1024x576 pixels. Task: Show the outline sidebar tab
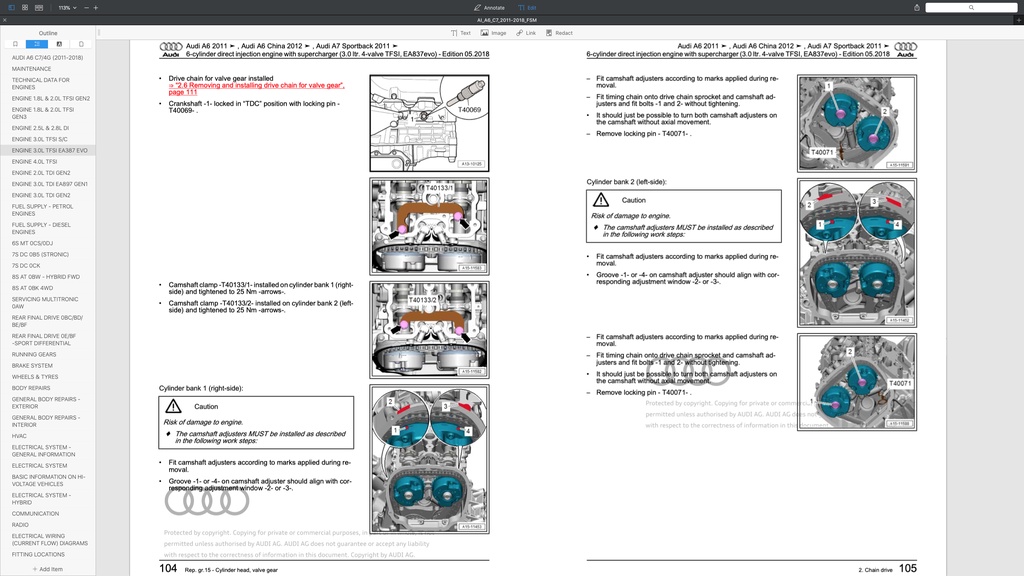point(37,44)
